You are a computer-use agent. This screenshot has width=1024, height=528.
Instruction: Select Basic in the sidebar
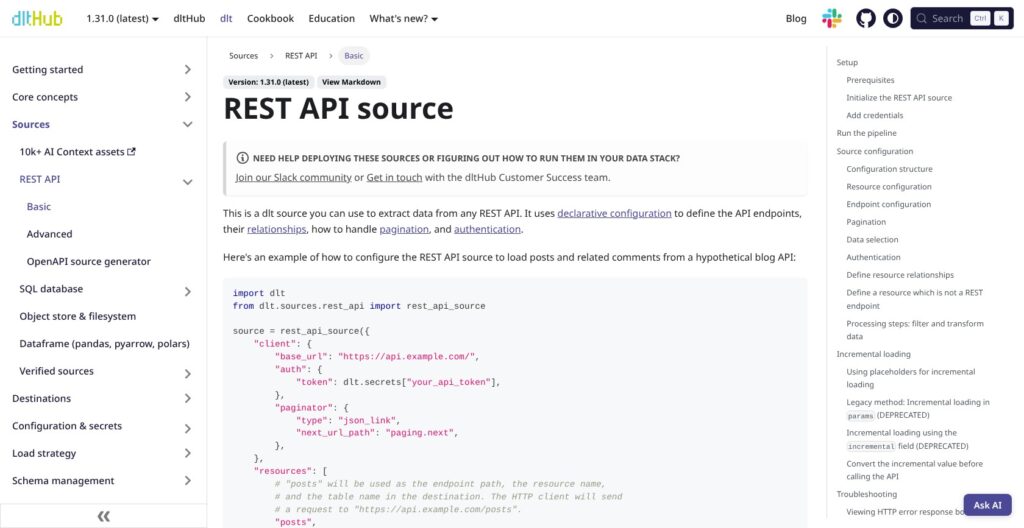coord(39,206)
